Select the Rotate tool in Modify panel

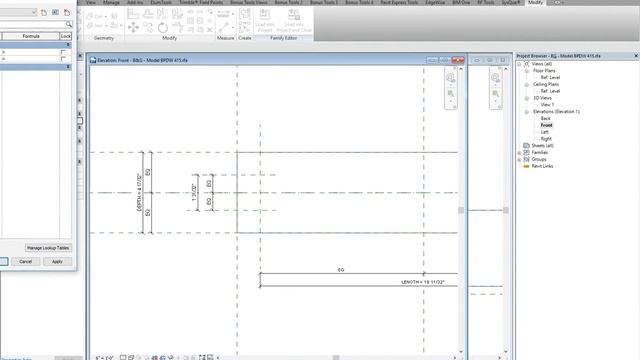(163, 28)
